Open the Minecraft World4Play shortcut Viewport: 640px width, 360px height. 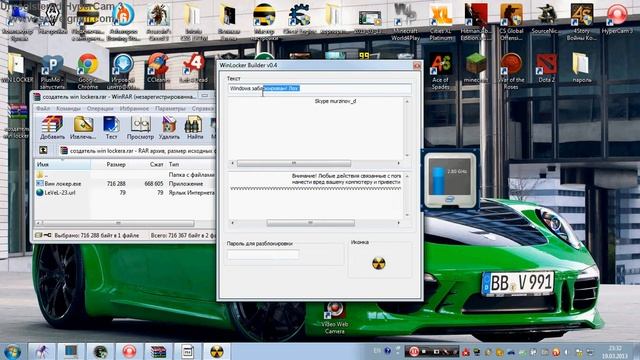click(x=405, y=22)
